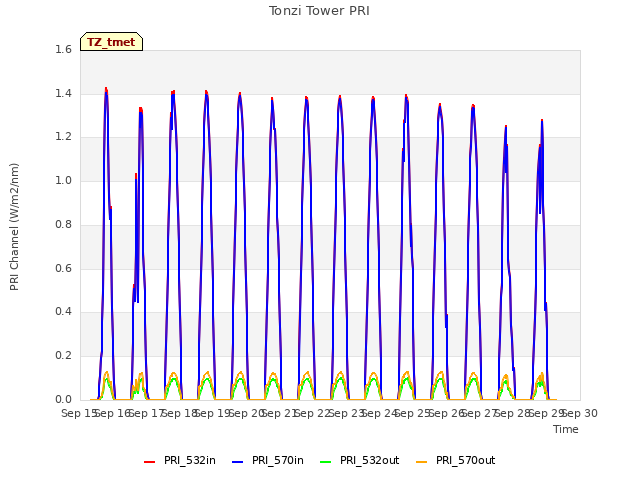Viewport: 640px width, 480px height.
Task: Click the 0.8 y-axis tick value
Action: (x=63, y=224)
